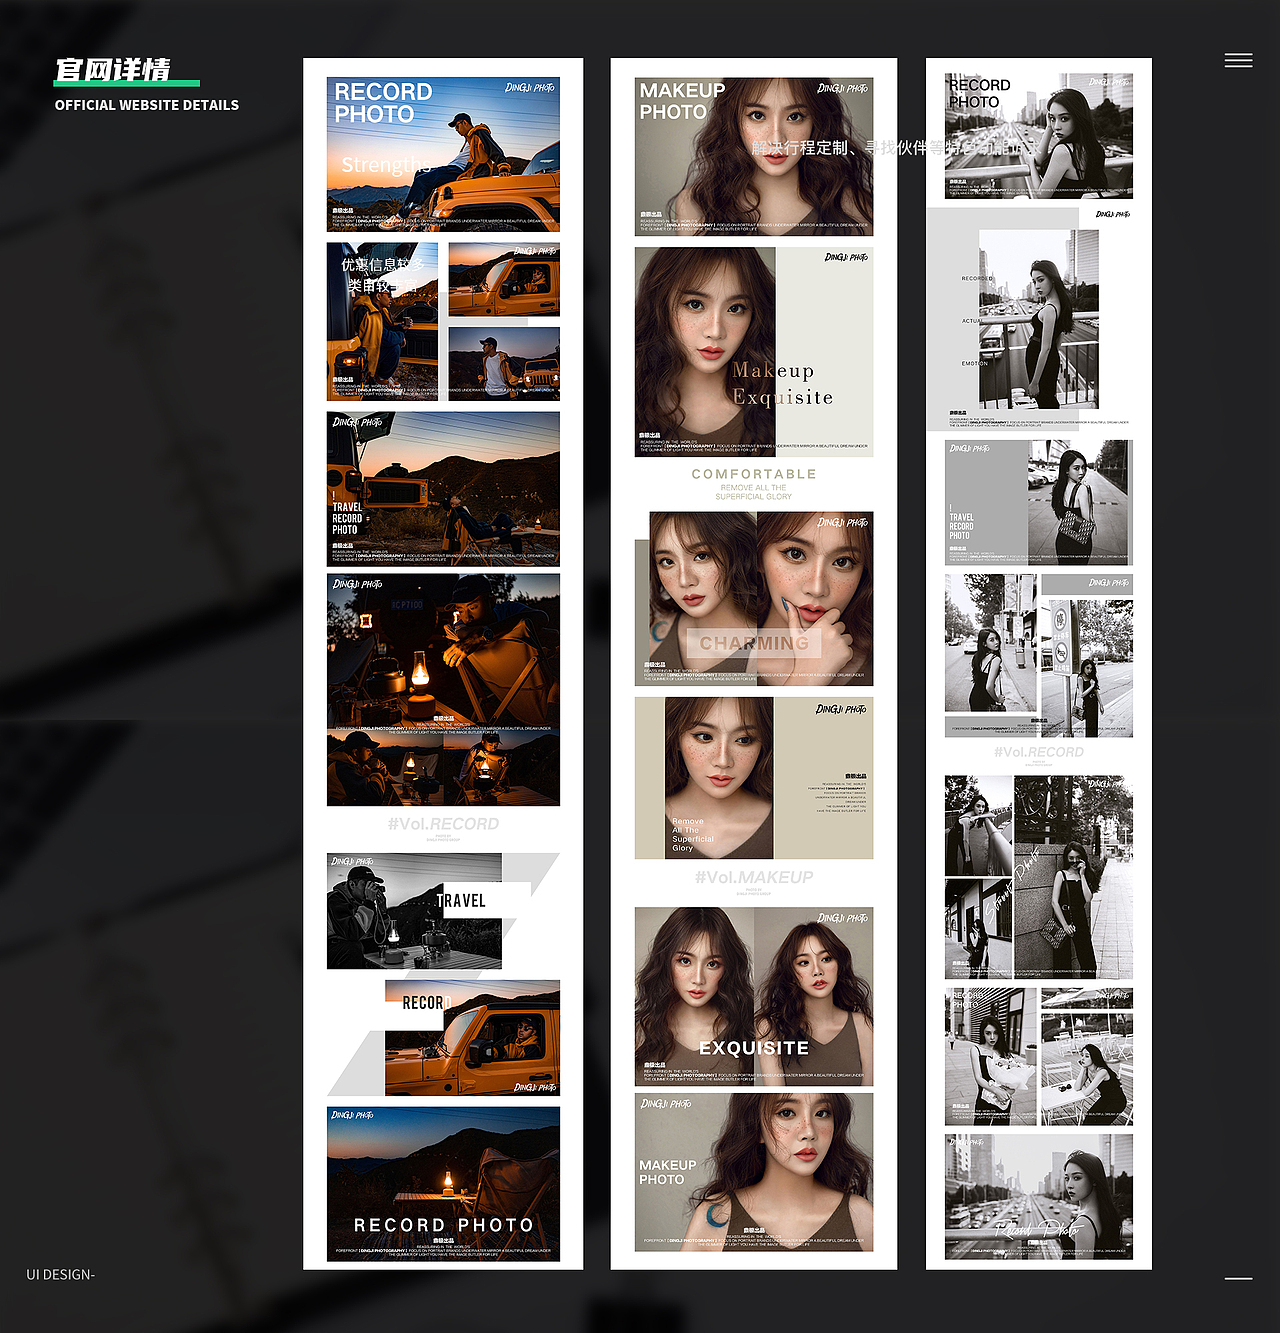
Task: Open the hamburger menu icon
Action: point(1238,61)
